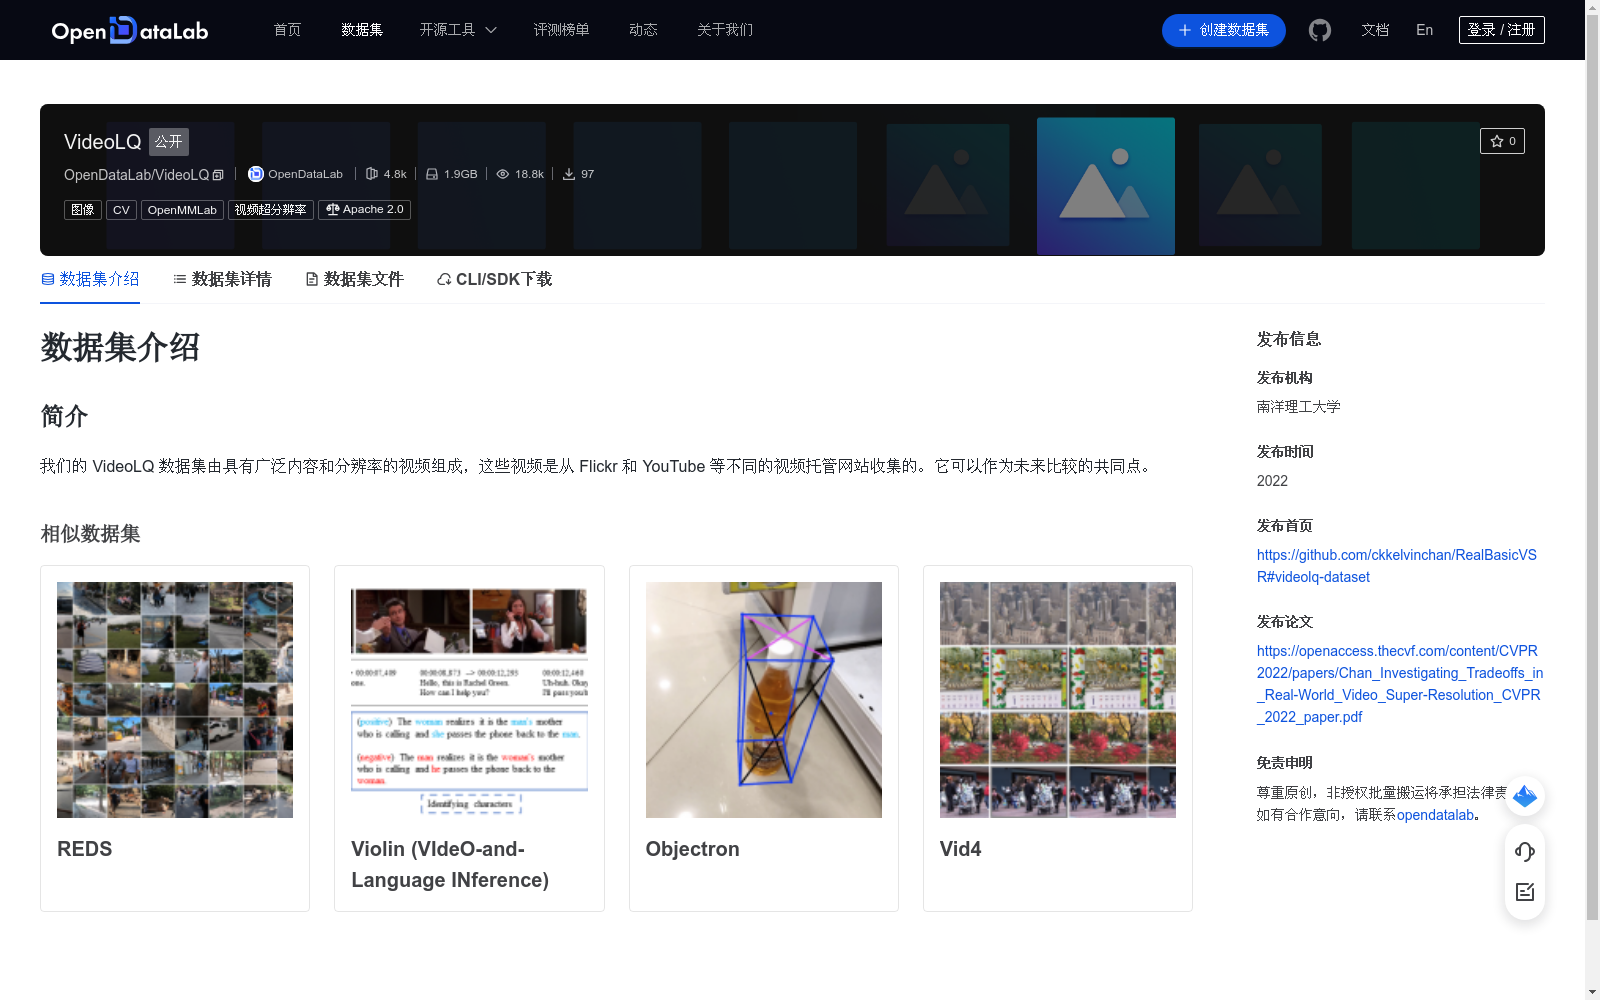Expand the 开源工具 dropdown menu
The height and width of the screenshot is (1000, 1600).
[x=458, y=30]
